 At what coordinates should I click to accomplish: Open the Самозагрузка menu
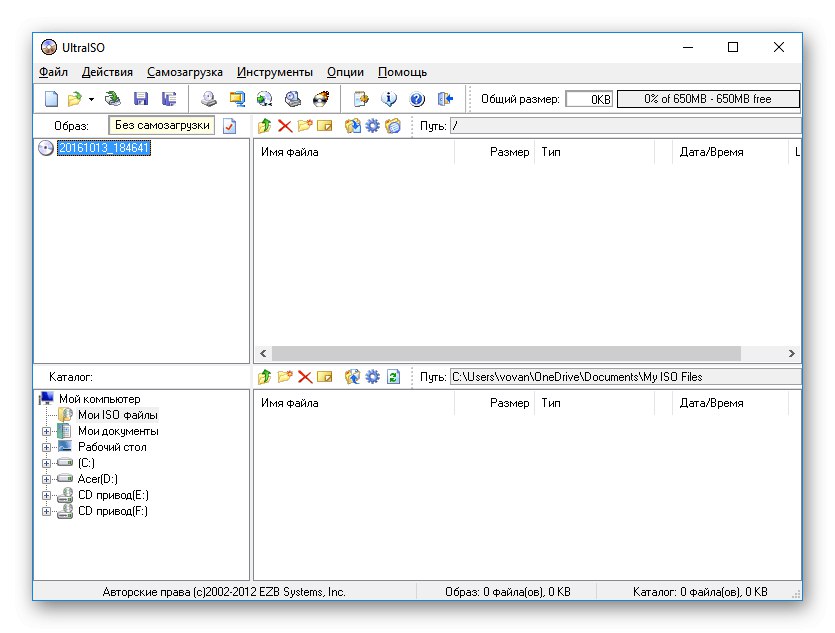pos(185,72)
